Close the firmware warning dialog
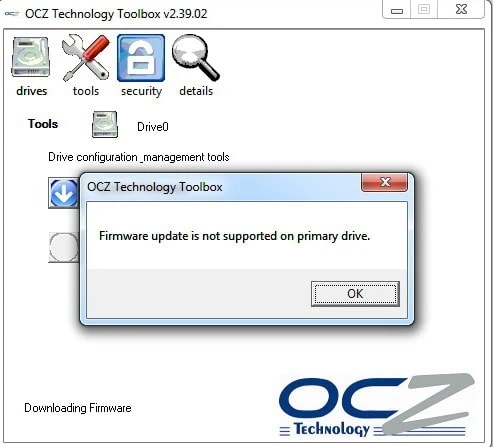Image resolution: width=493 pixels, height=447 pixels. 385,182
